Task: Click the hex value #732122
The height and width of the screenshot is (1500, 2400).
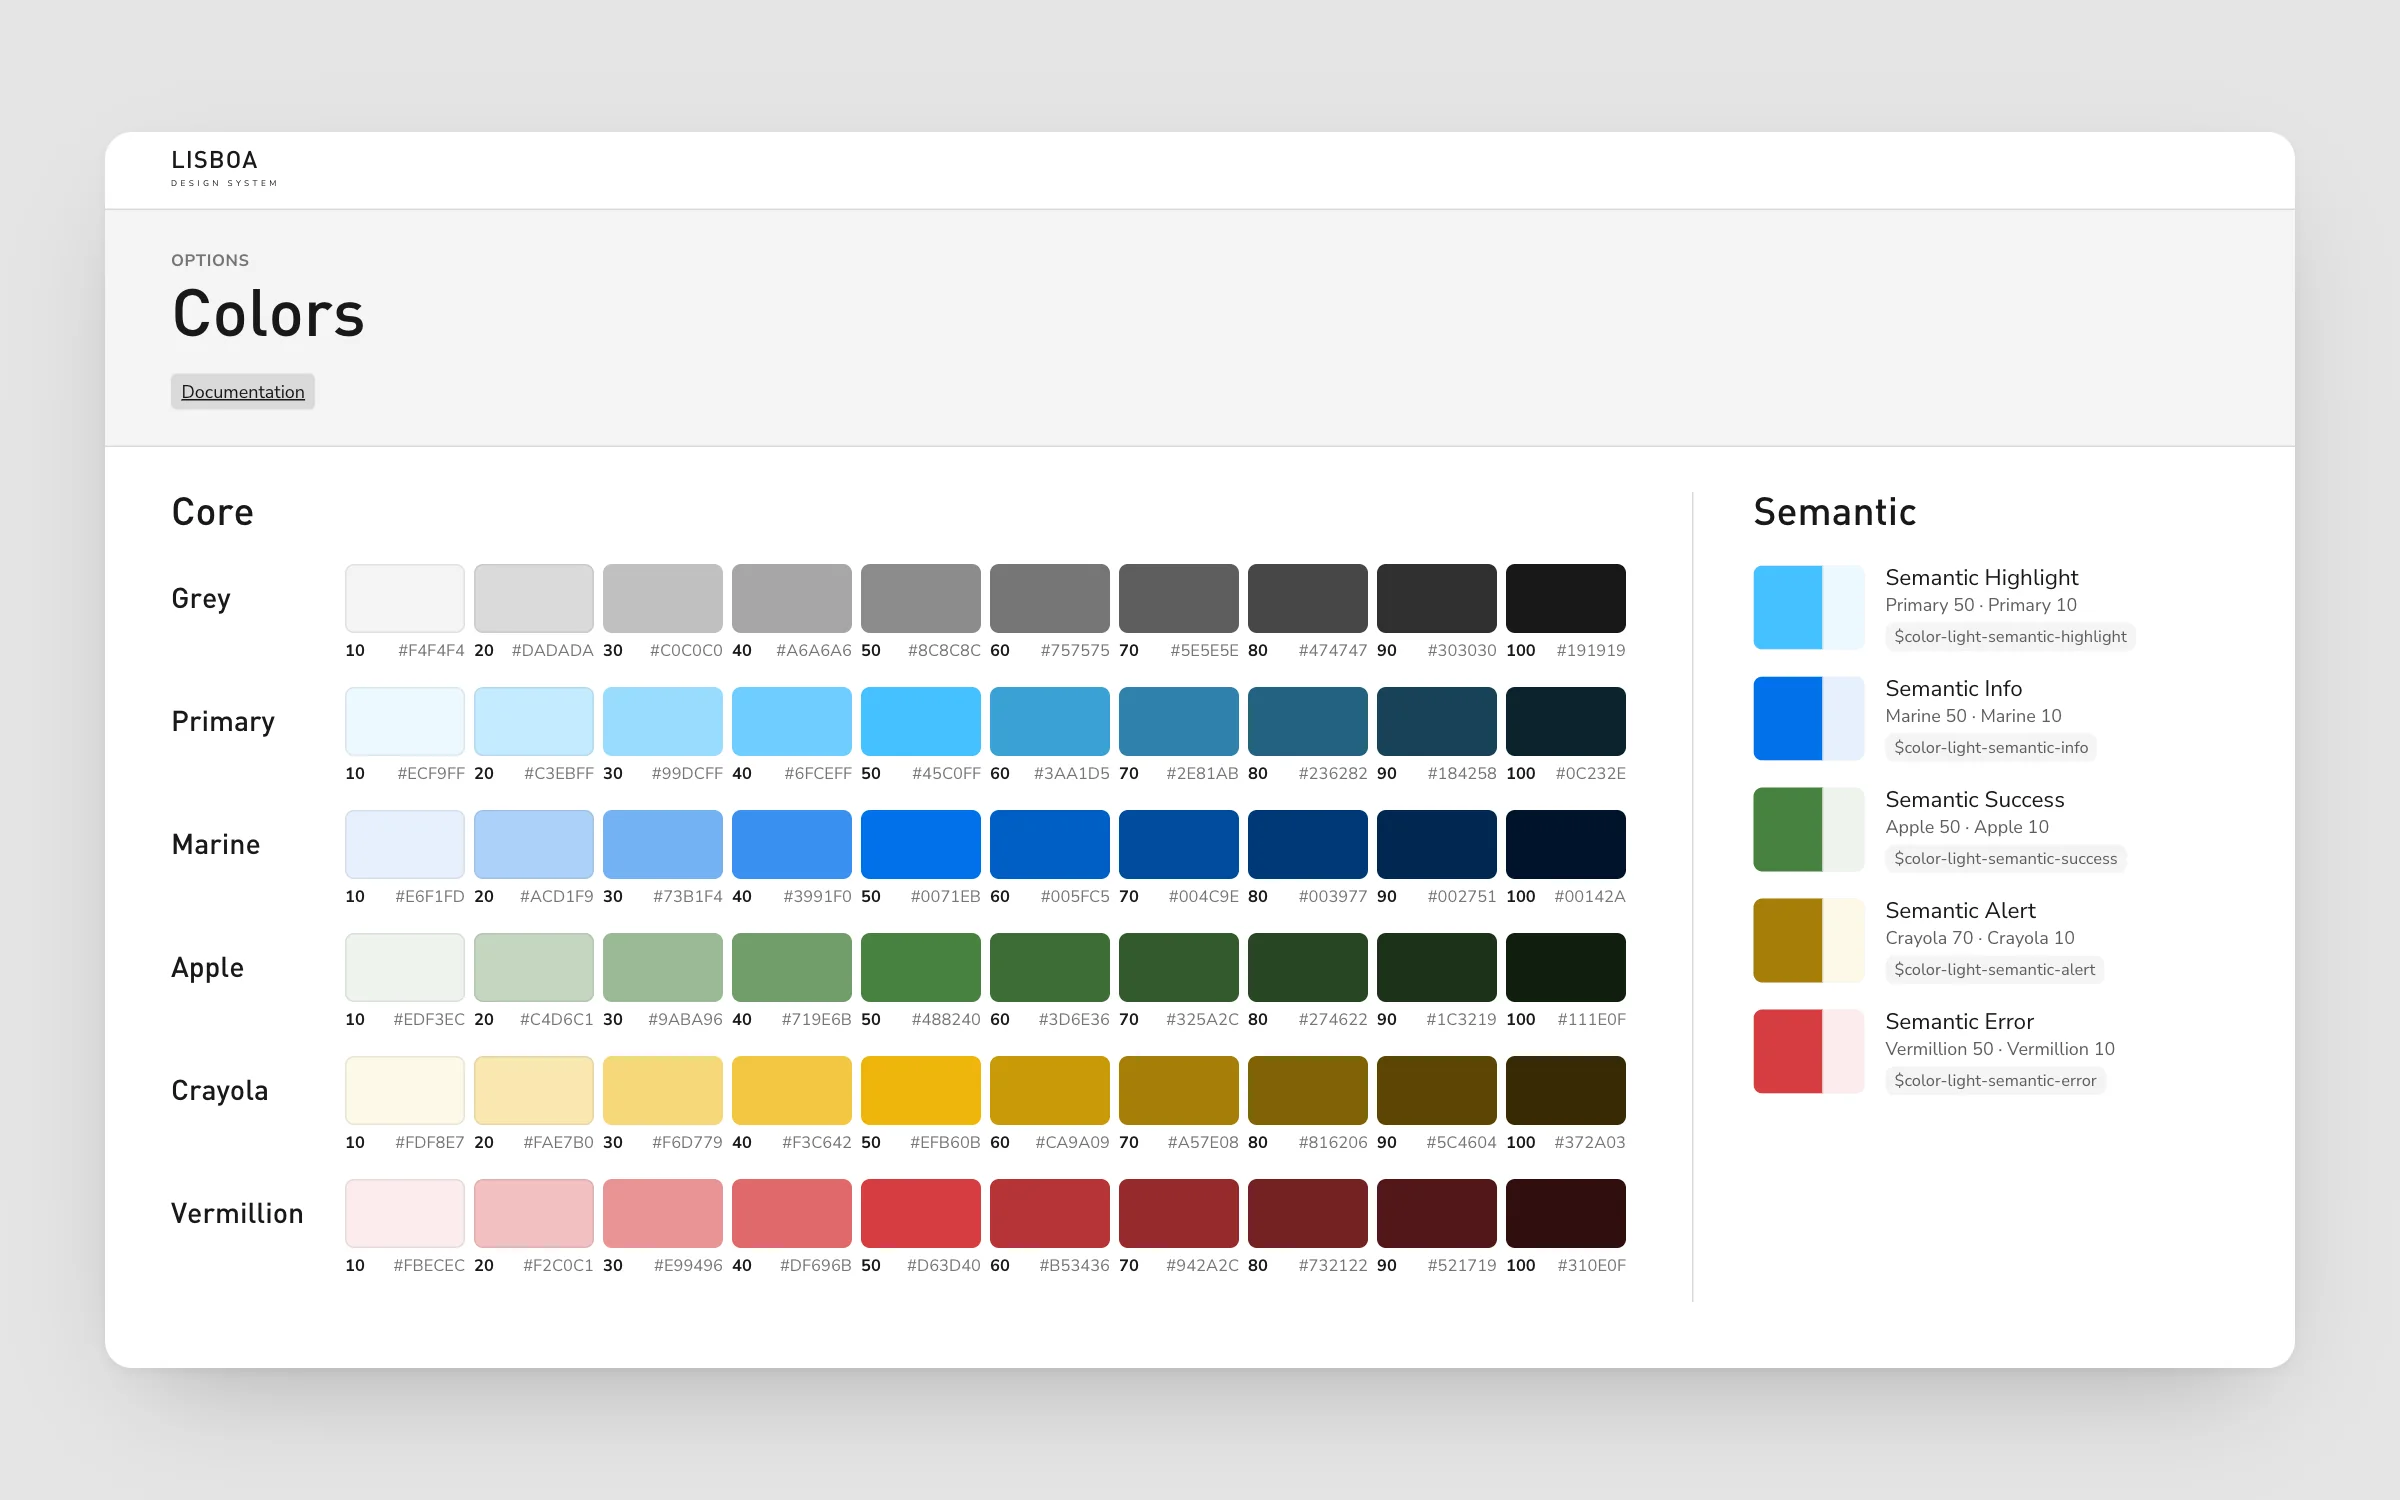Action: pos(1332,1266)
